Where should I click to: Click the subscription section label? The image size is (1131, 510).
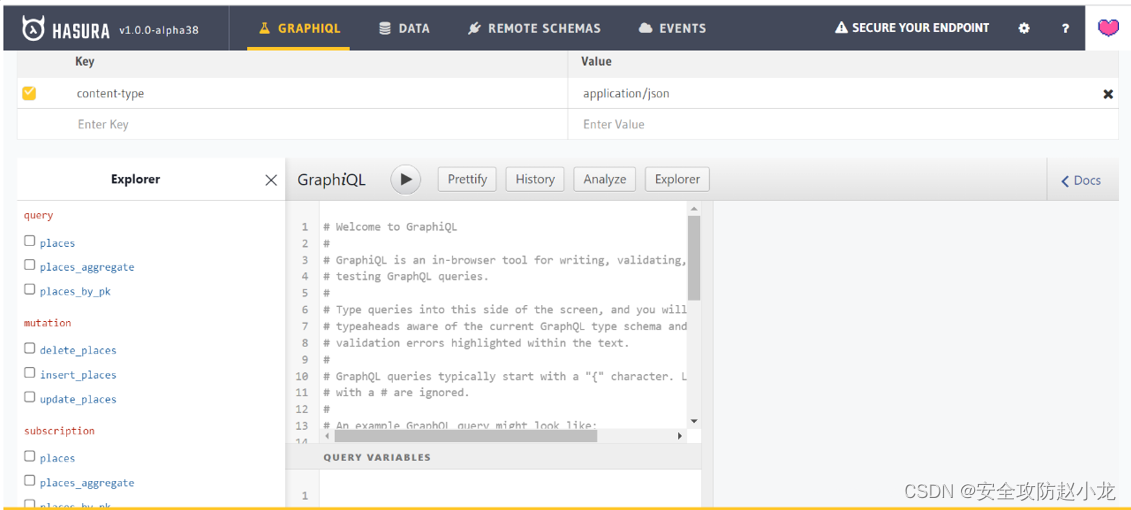point(59,431)
